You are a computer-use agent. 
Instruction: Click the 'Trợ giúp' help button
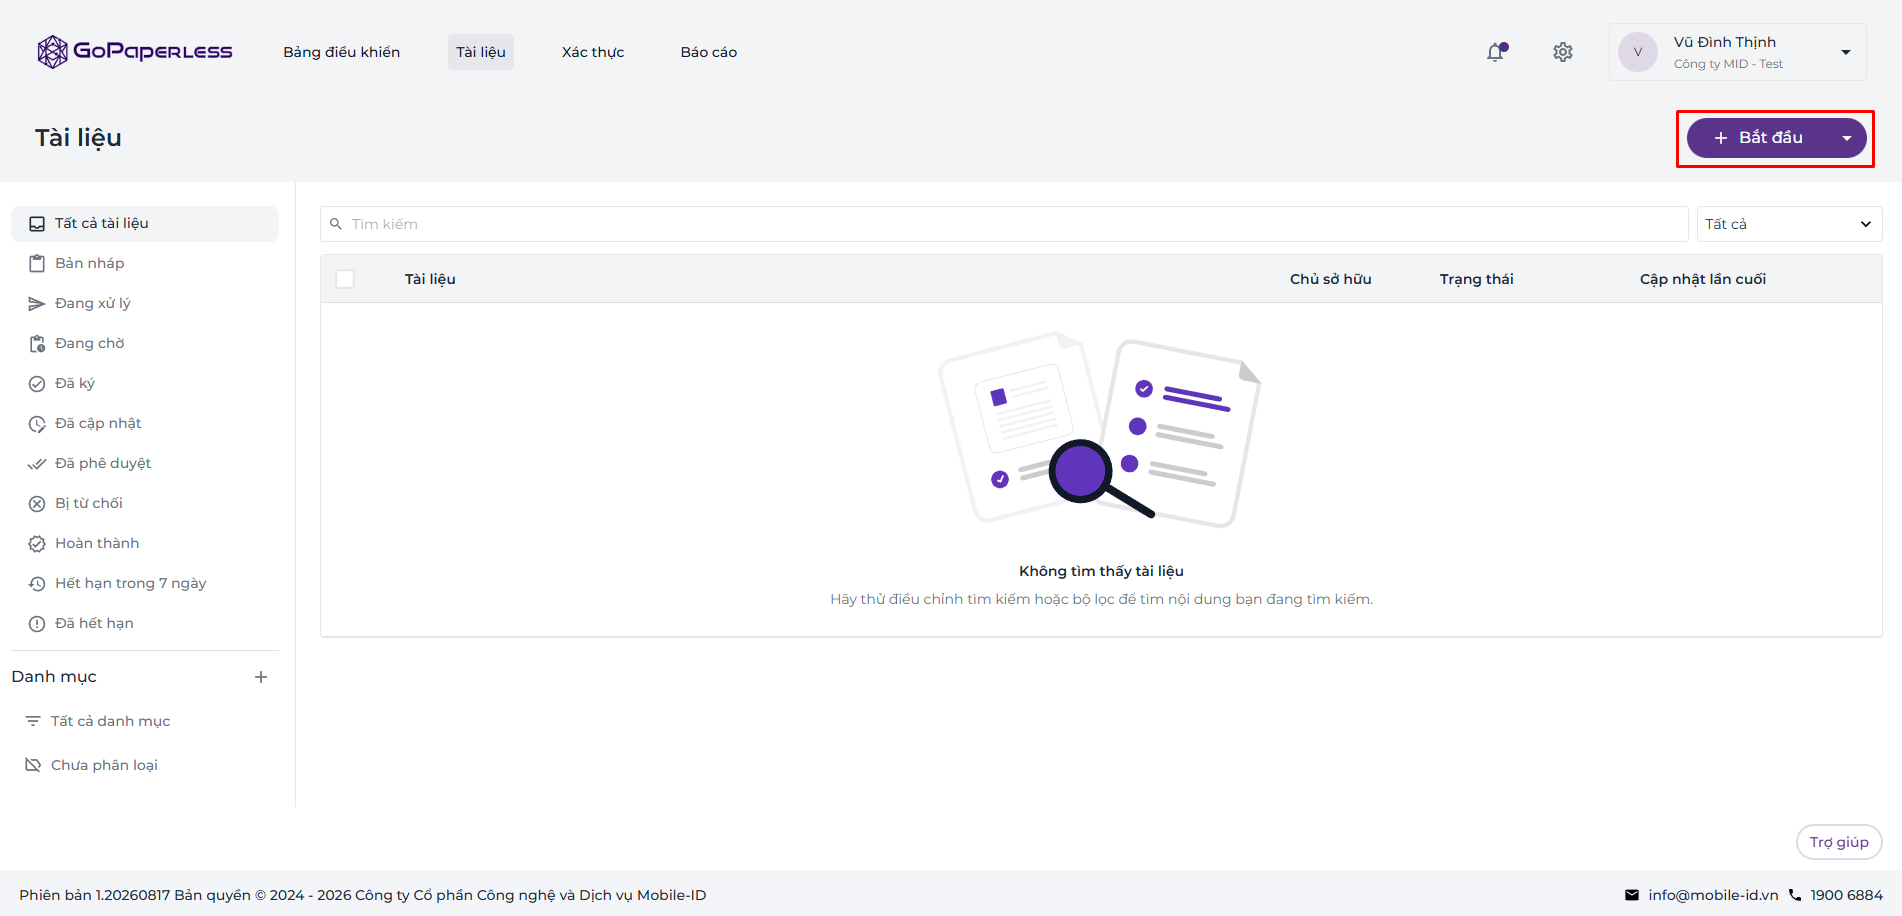point(1839,842)
